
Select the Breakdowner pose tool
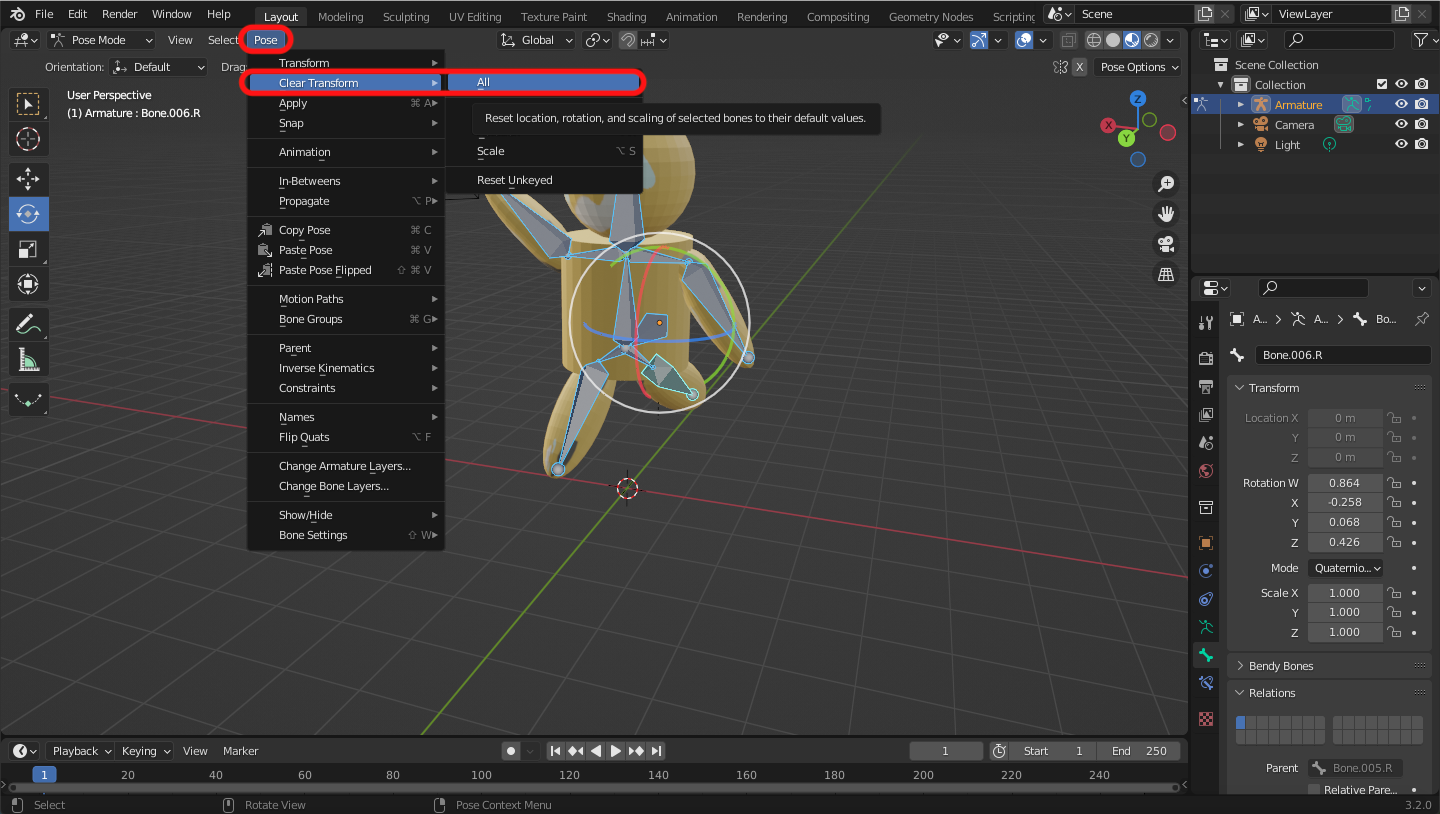28,400
